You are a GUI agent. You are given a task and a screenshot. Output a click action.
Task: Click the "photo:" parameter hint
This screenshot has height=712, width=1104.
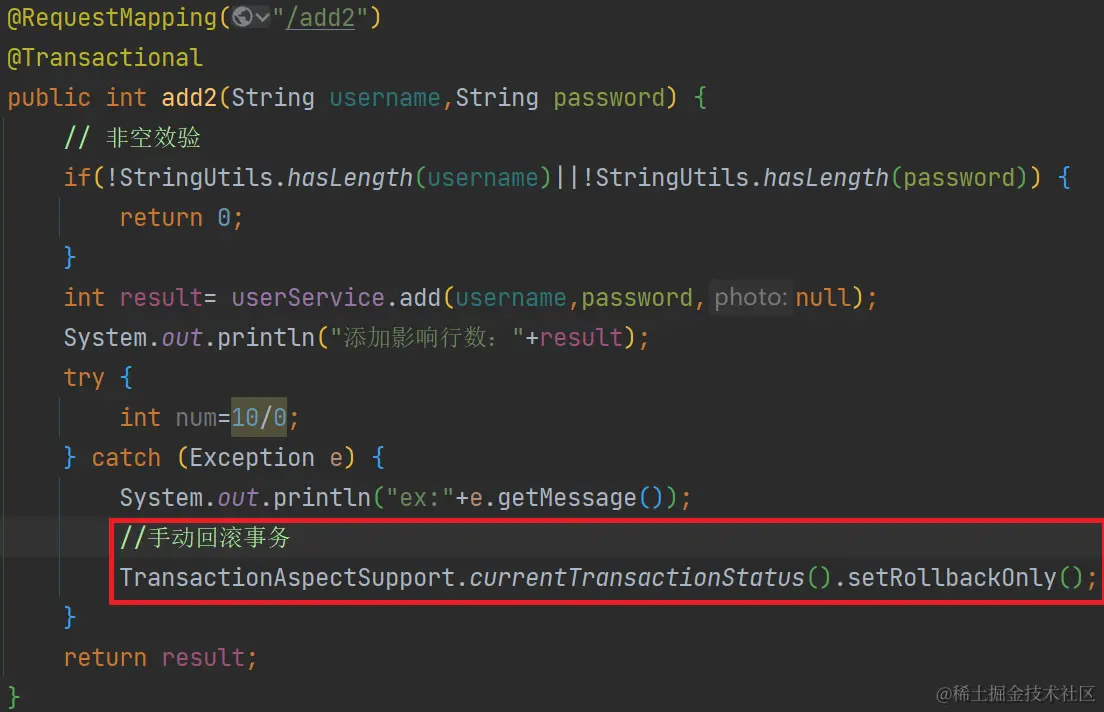pos(751,297)
